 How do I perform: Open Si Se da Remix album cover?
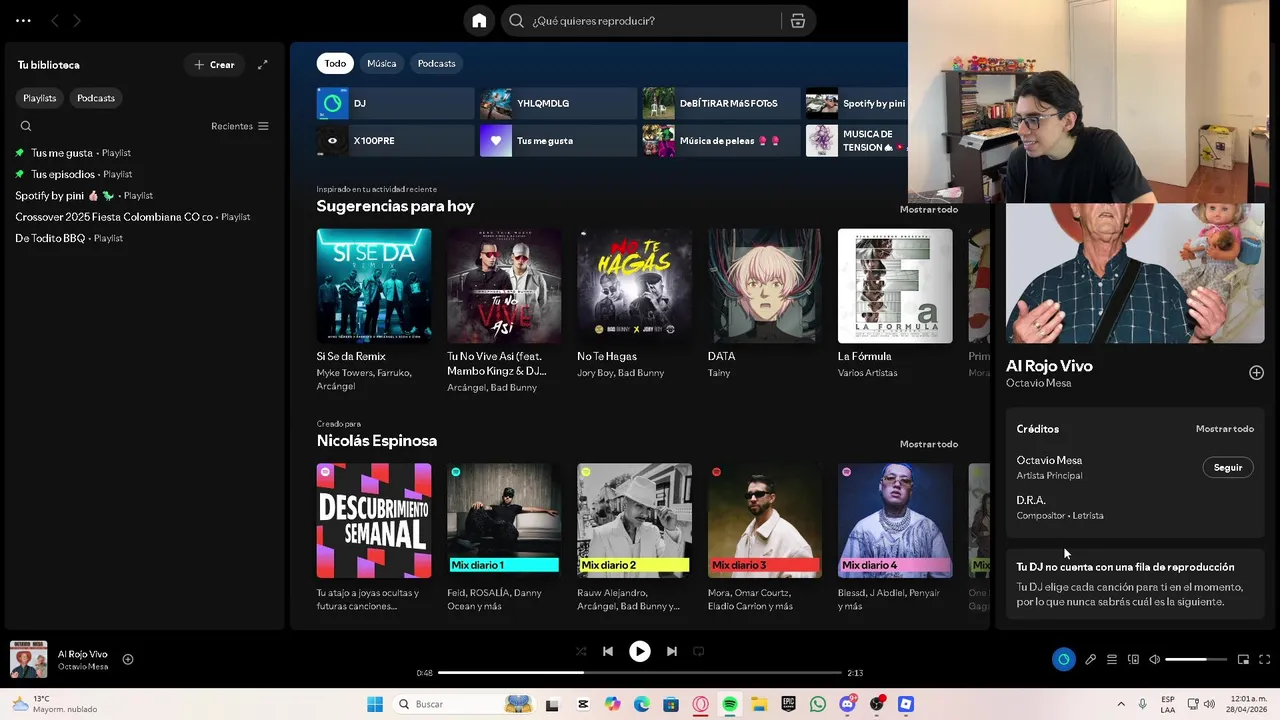374,286
